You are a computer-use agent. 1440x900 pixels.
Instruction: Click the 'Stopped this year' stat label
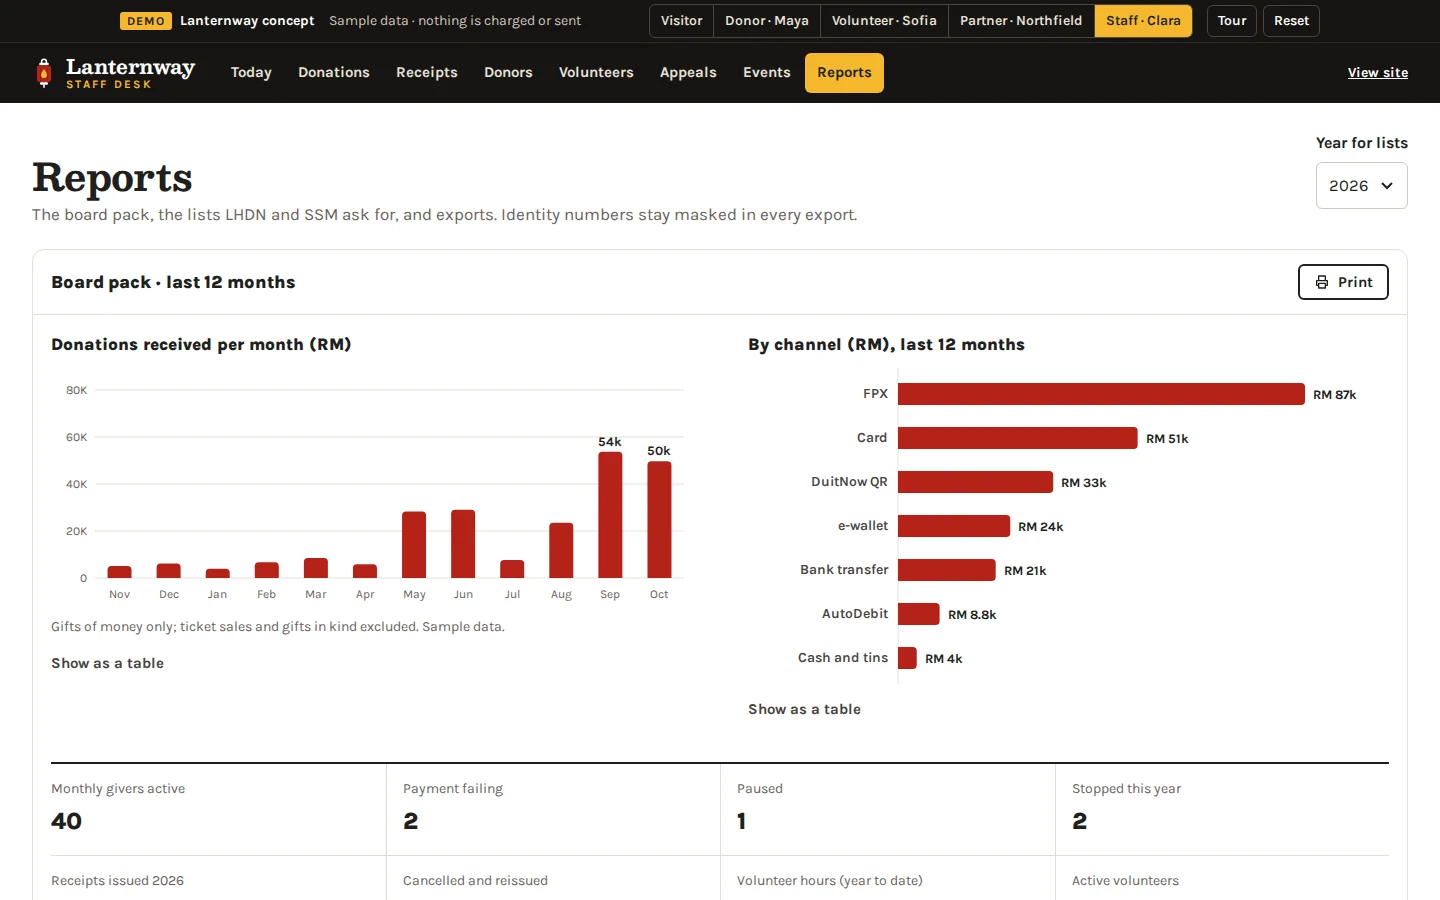1126,789
